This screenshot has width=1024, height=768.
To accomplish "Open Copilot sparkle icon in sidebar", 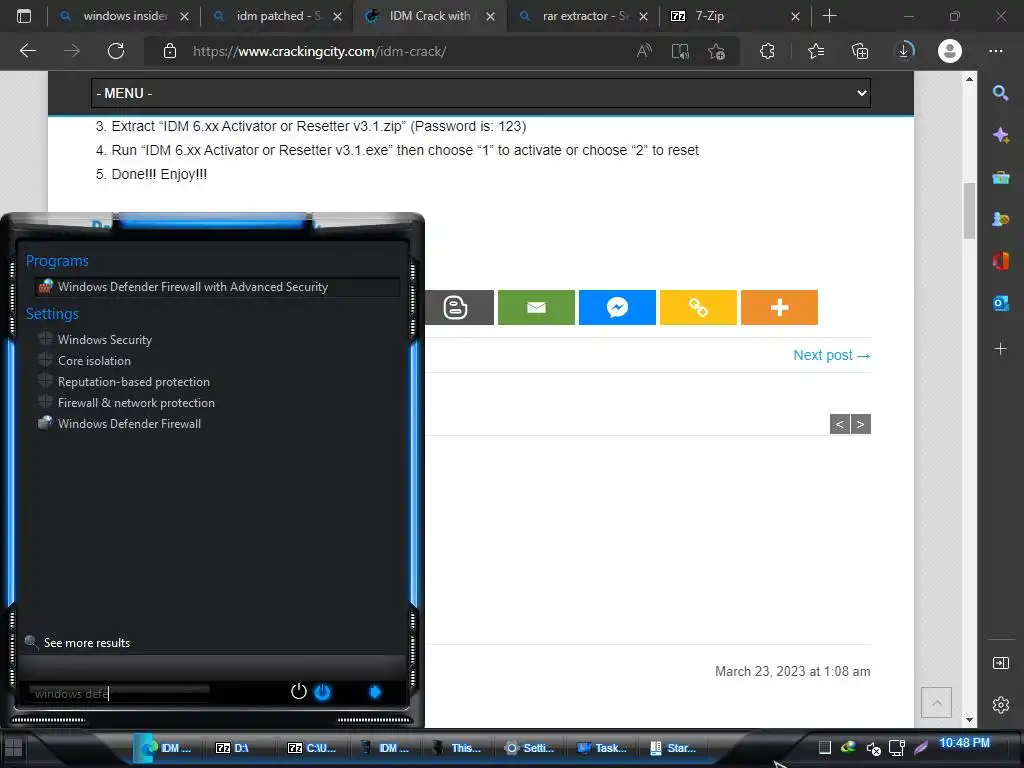I will pyautogui.click(x=1000, y=135).
